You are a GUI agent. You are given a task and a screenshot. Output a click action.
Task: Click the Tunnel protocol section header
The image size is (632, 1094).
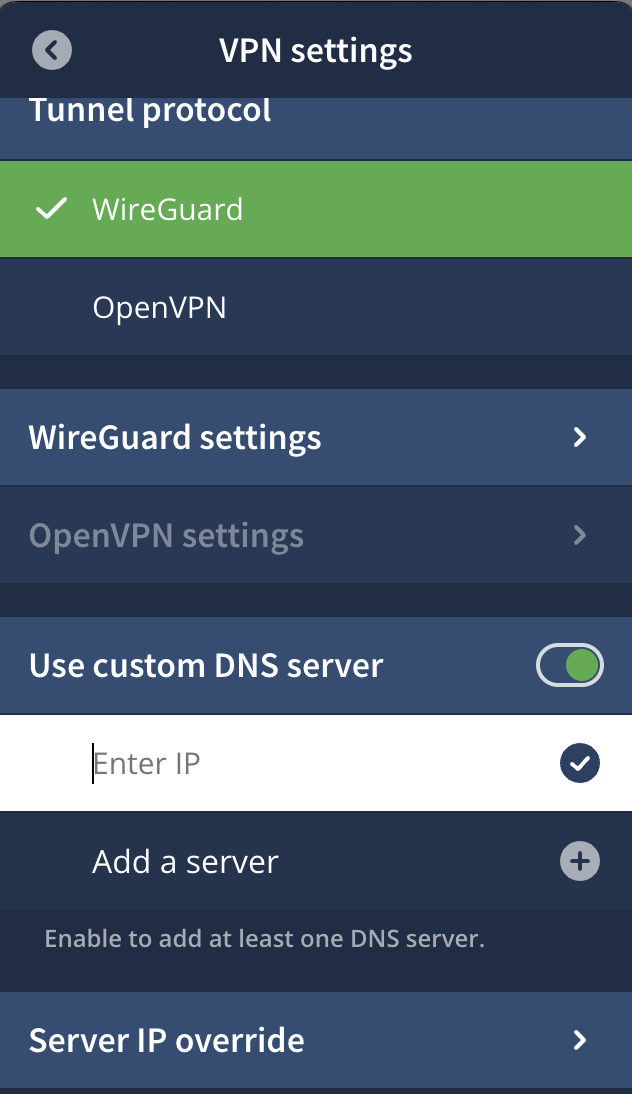pos(151,110)
